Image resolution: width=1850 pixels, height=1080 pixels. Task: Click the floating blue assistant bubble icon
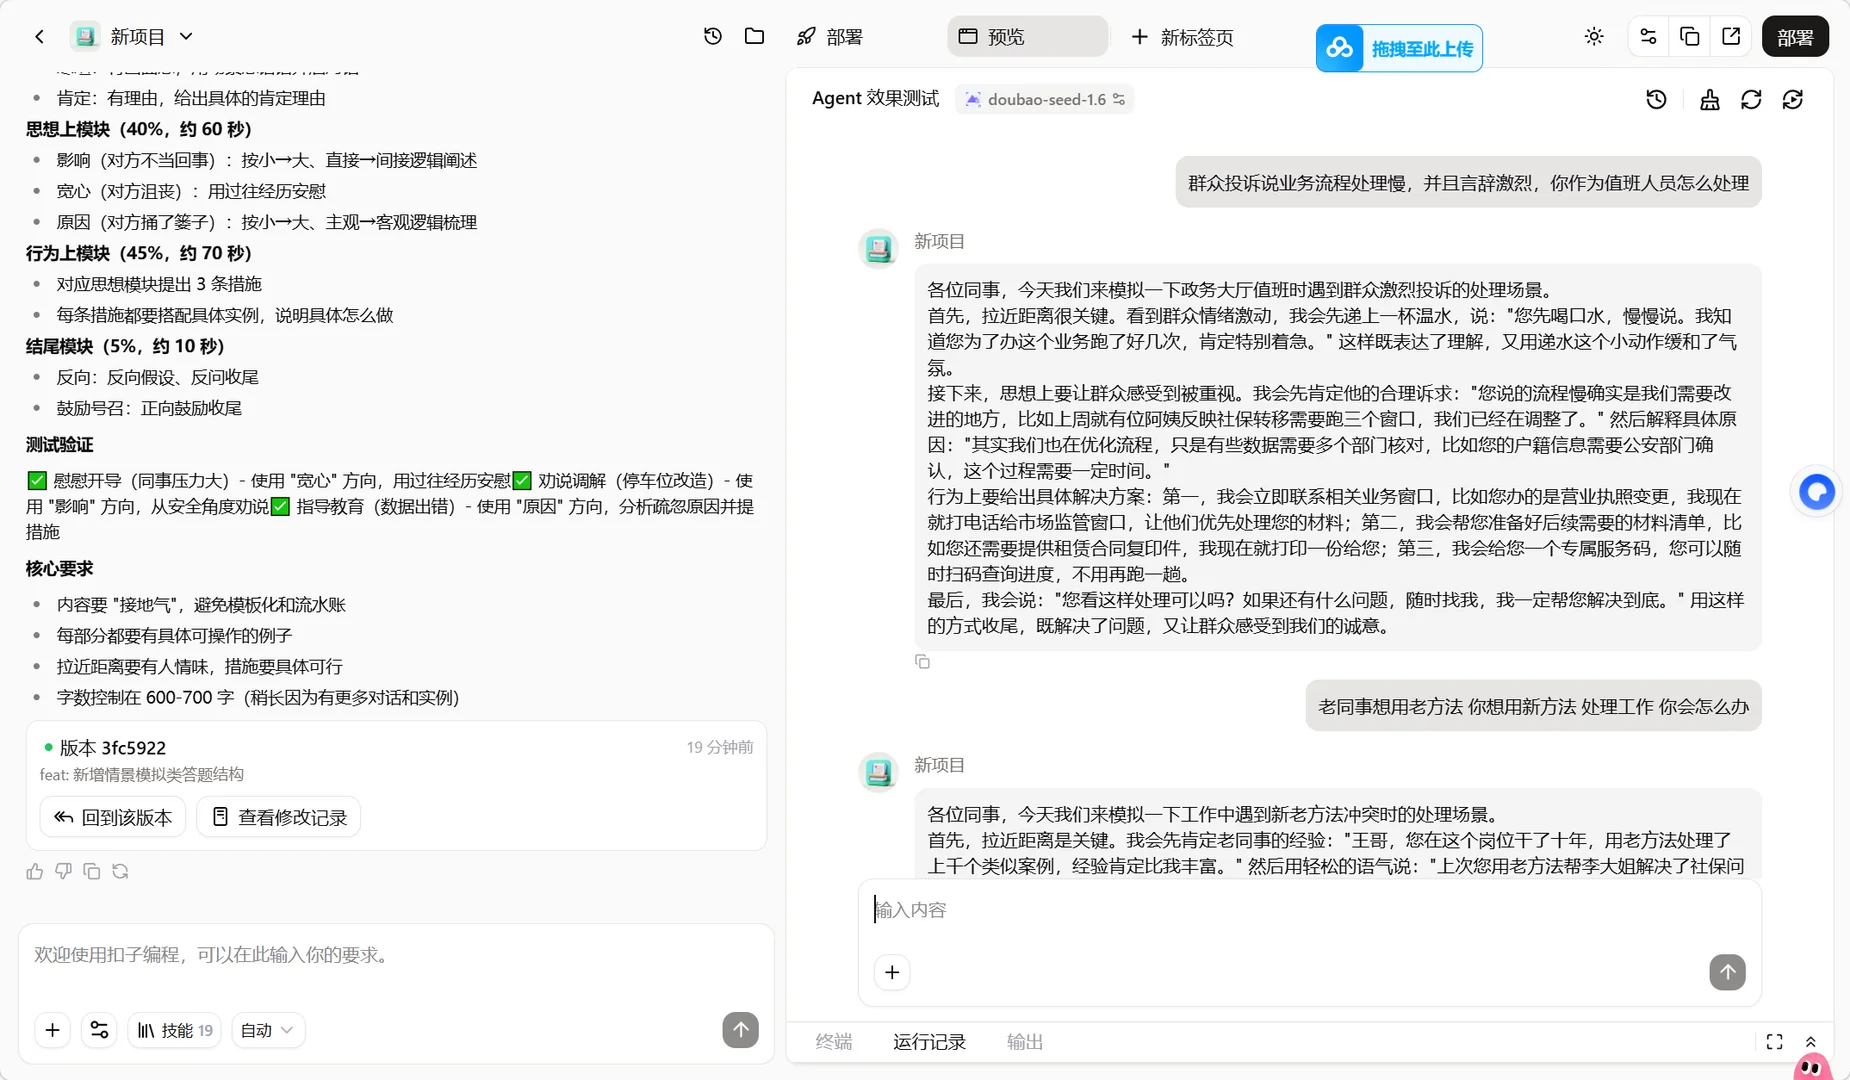(1817, 491)
